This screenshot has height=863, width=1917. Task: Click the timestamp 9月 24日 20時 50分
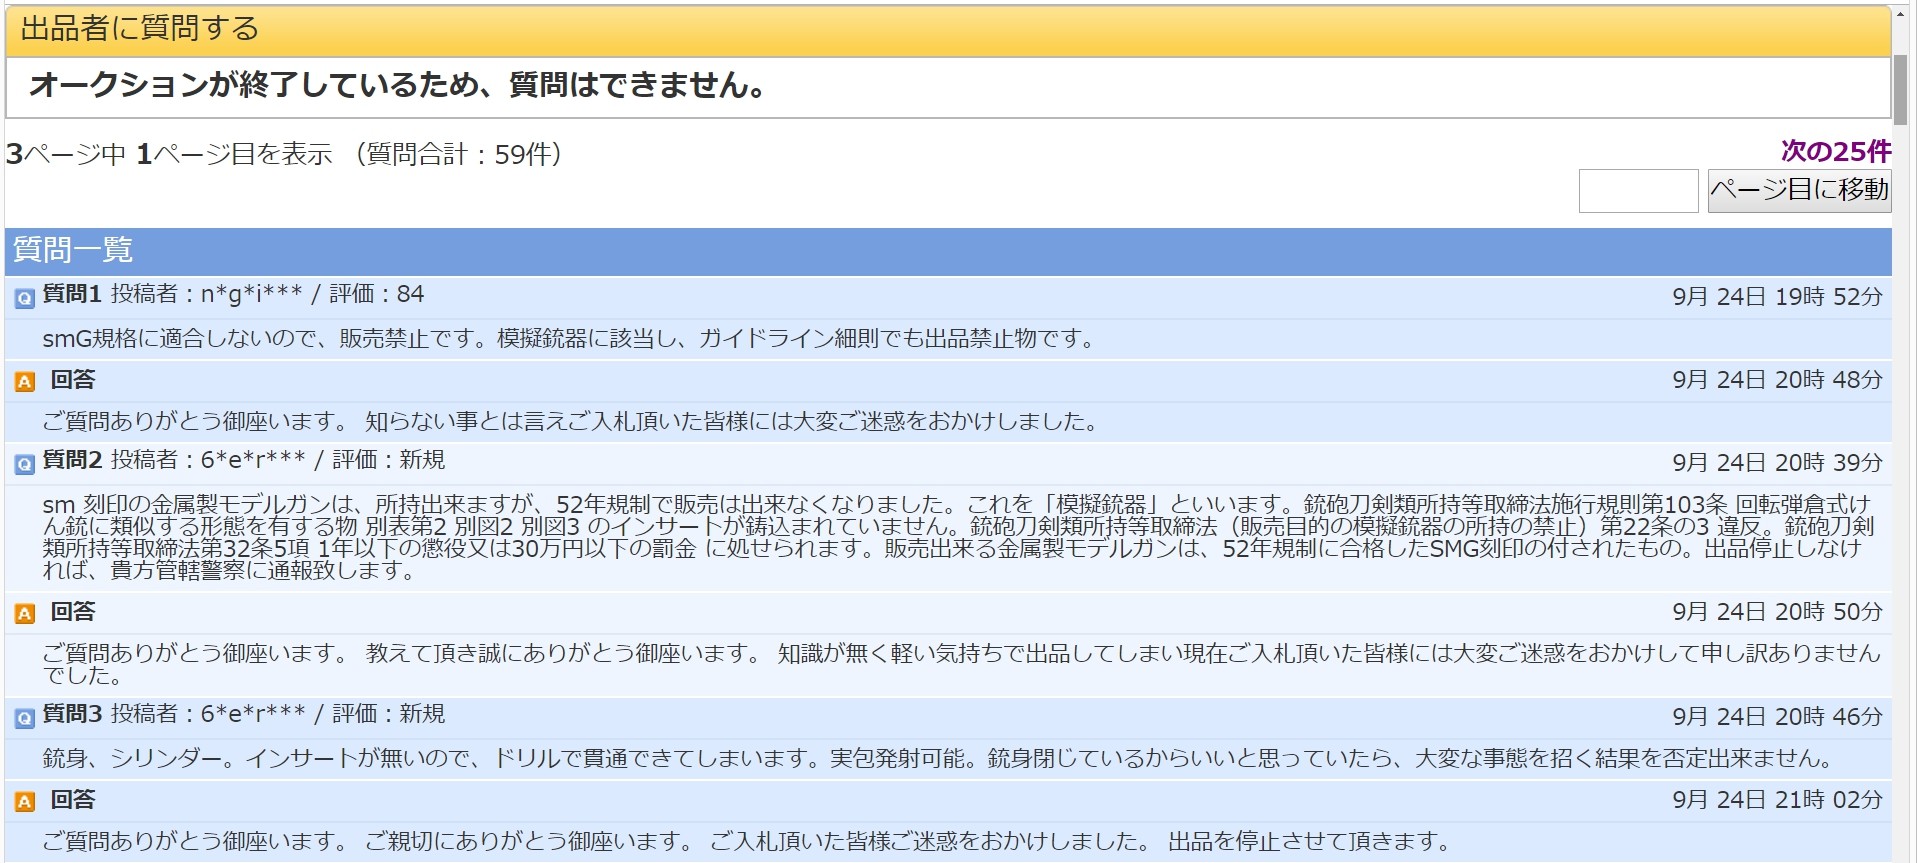point(1777,612)
